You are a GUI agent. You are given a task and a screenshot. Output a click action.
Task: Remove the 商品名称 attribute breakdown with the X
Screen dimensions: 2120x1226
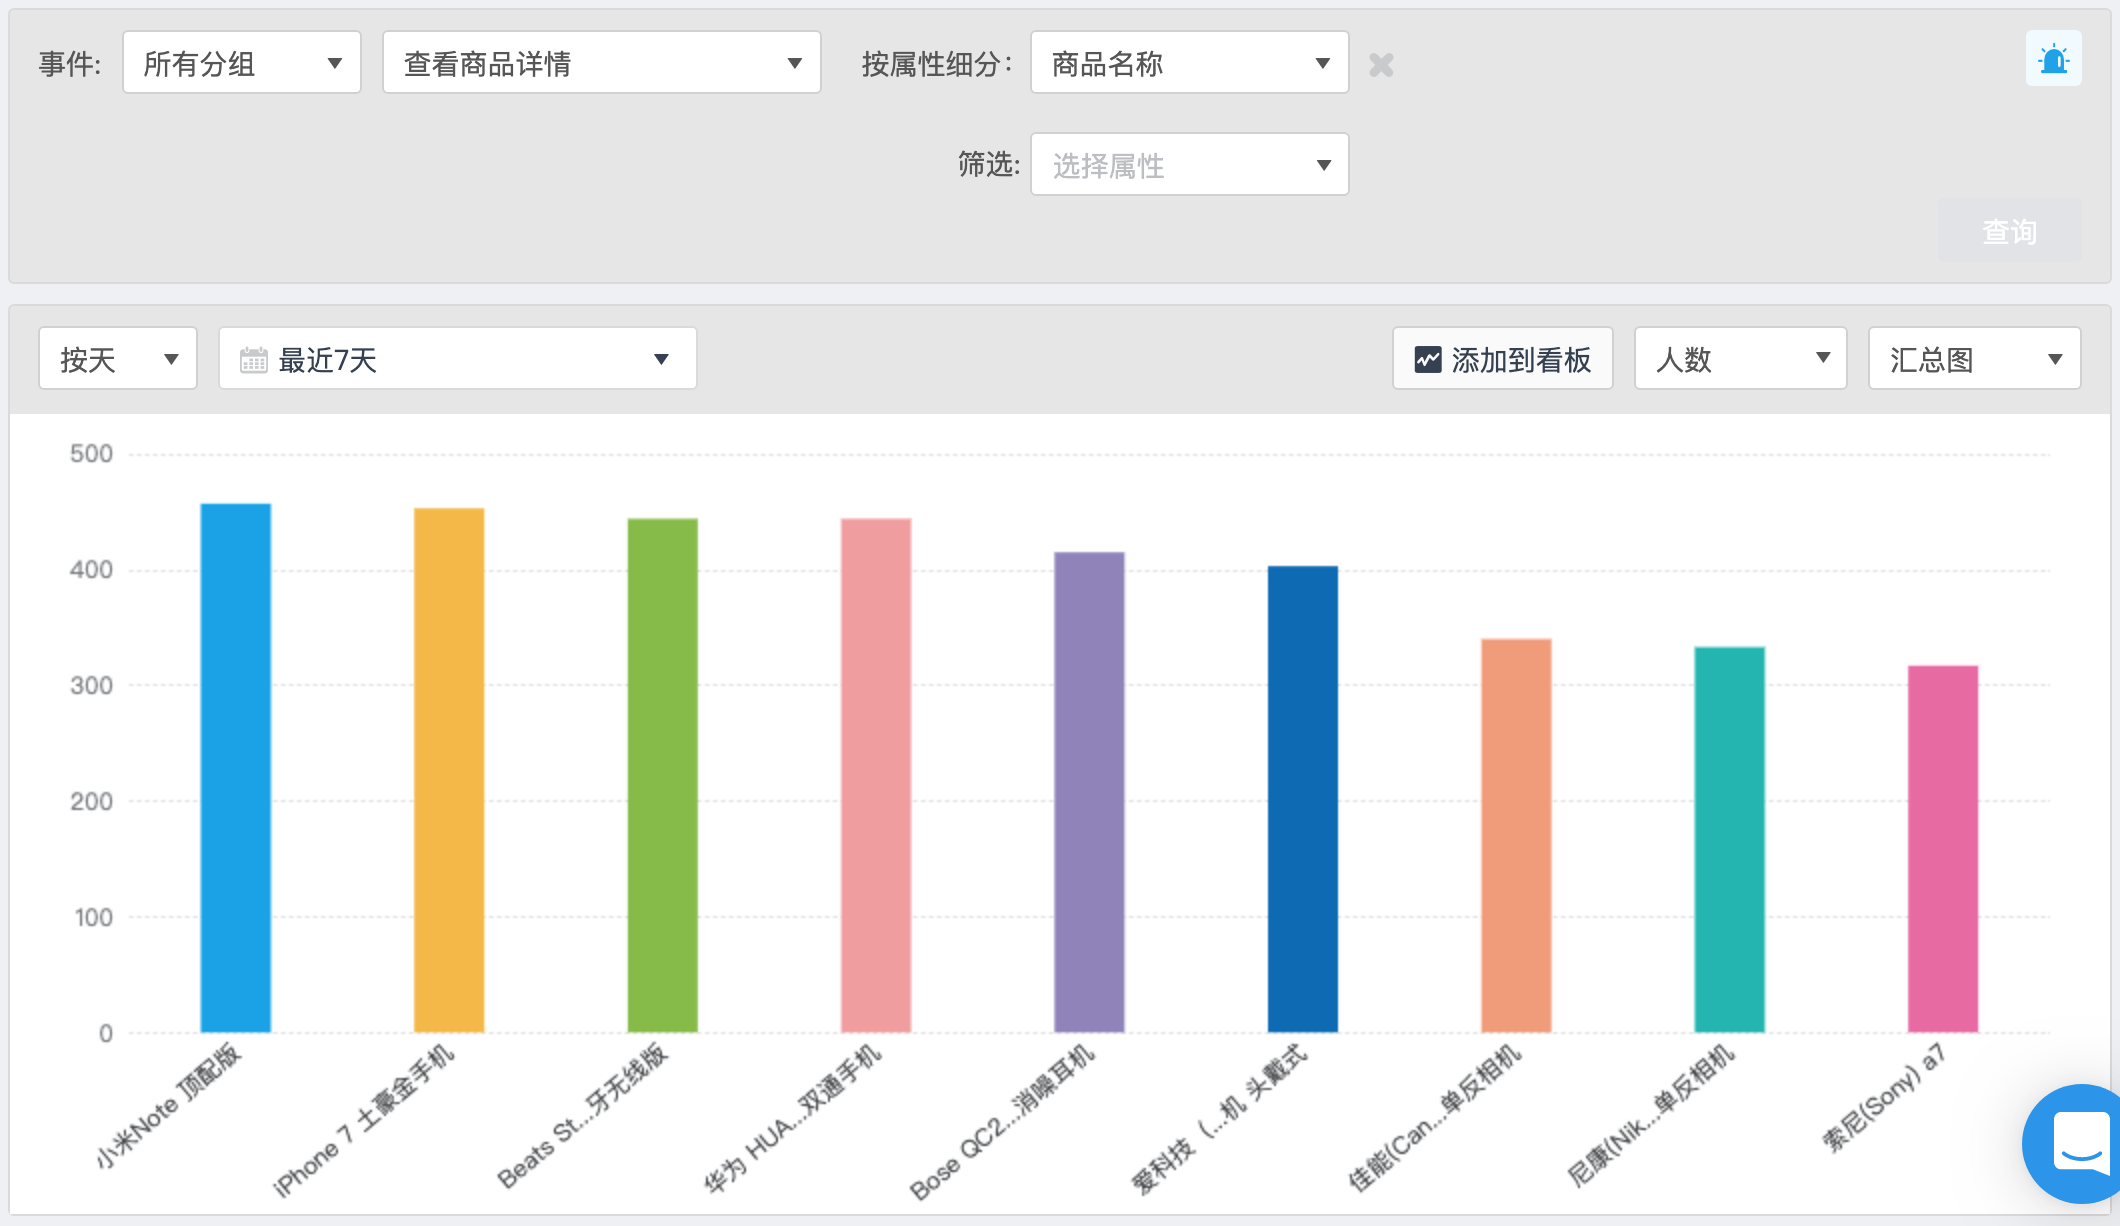(1381, 65)
